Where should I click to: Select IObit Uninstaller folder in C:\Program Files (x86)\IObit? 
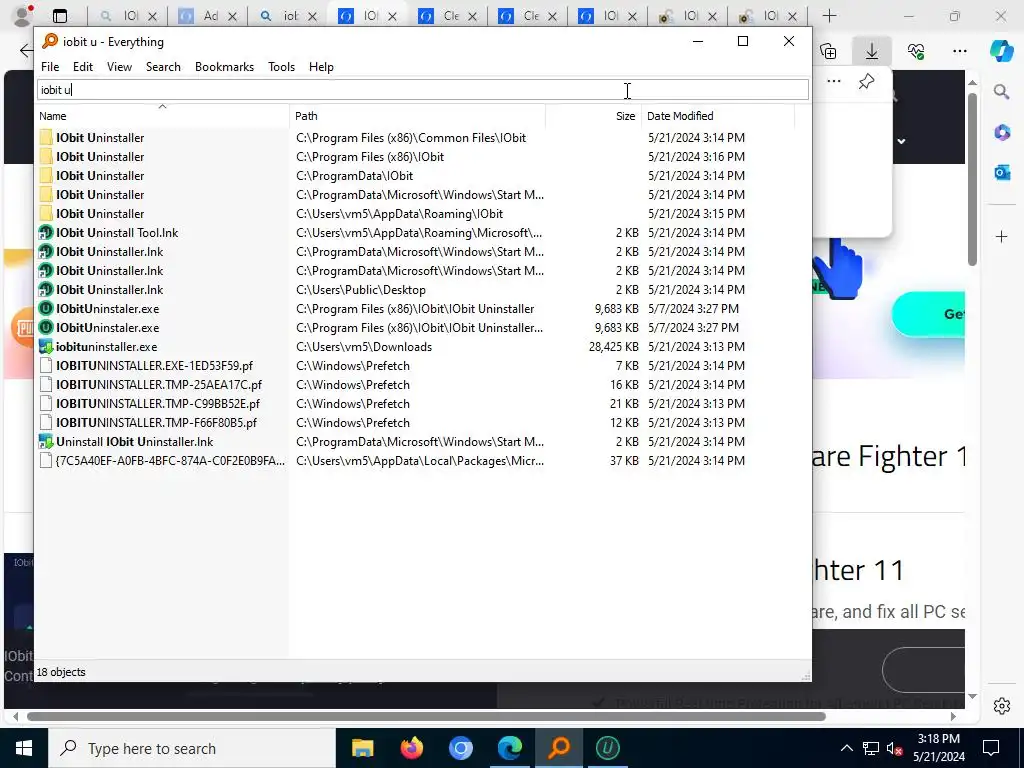coord(100,157)
